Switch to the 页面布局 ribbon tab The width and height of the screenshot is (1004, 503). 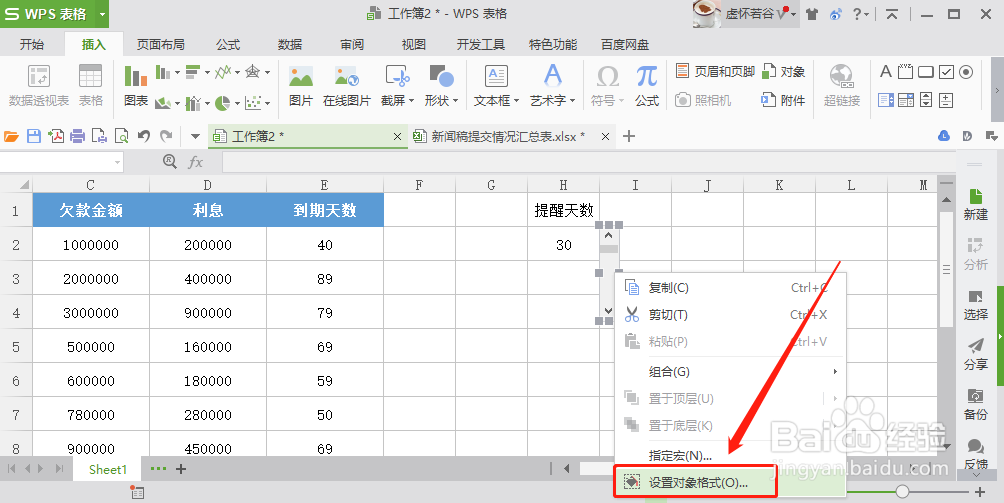point(161,44)
